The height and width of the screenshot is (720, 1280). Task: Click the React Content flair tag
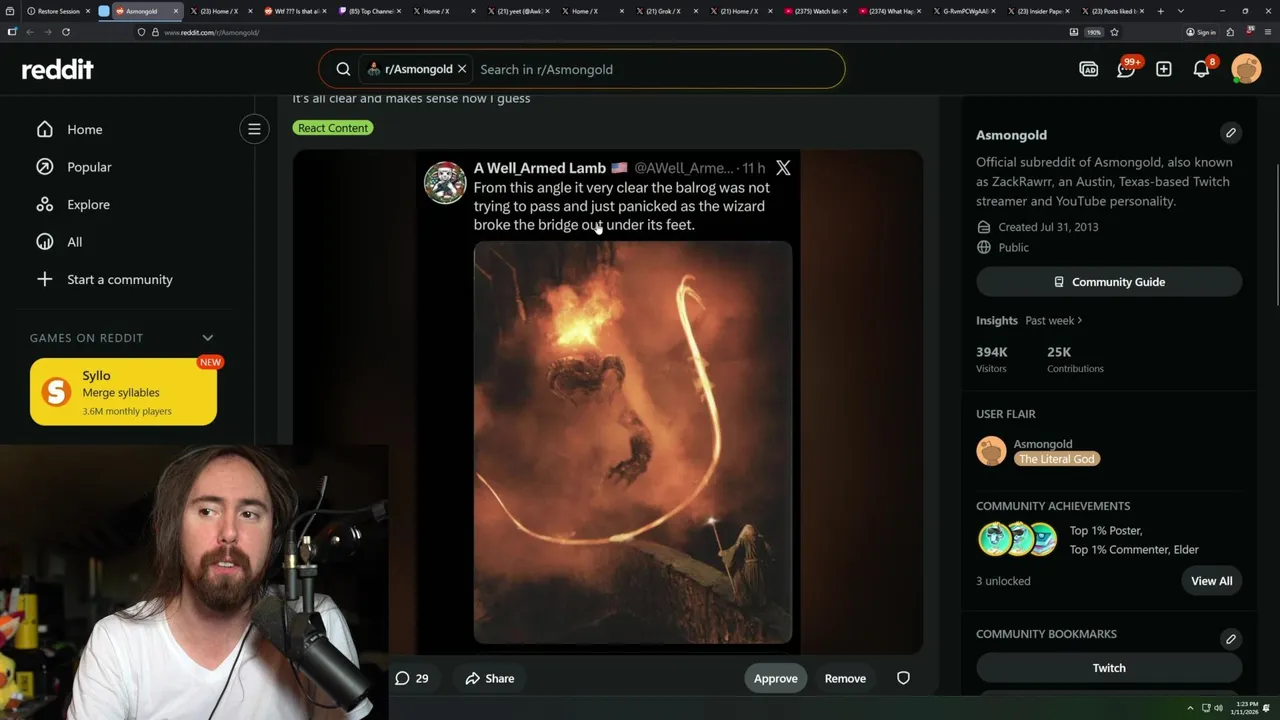coord(333,128)
